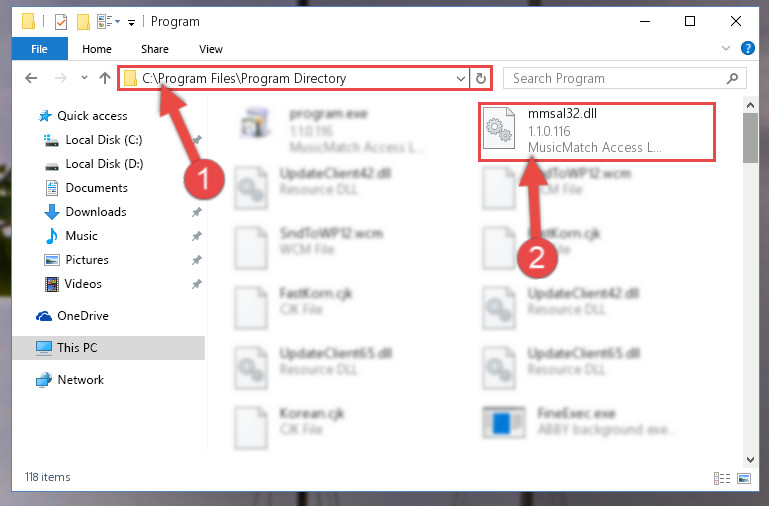Click the search magnifier icon

coord(732,78)
